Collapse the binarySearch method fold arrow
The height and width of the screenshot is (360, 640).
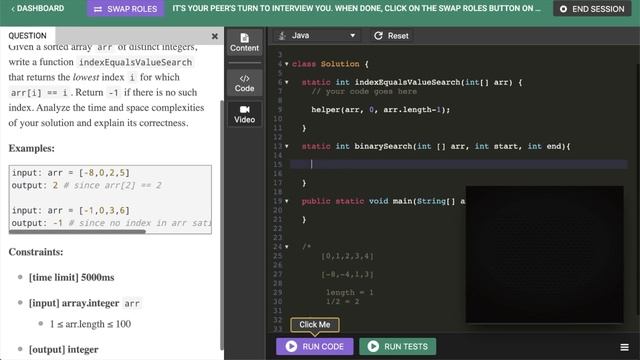click(287, 146)
